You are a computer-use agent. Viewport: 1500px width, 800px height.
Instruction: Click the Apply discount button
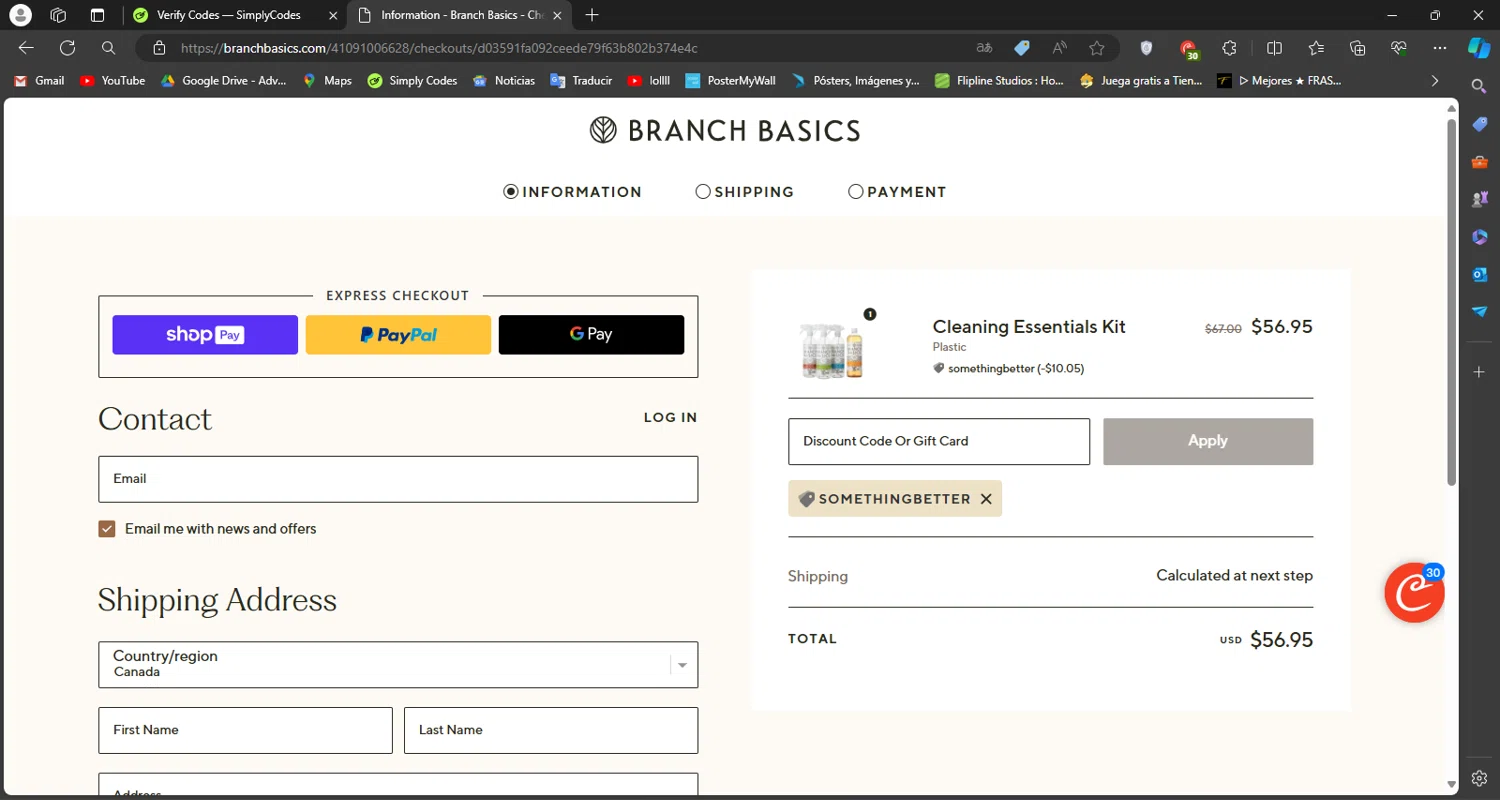click(x=1208, y=441)
